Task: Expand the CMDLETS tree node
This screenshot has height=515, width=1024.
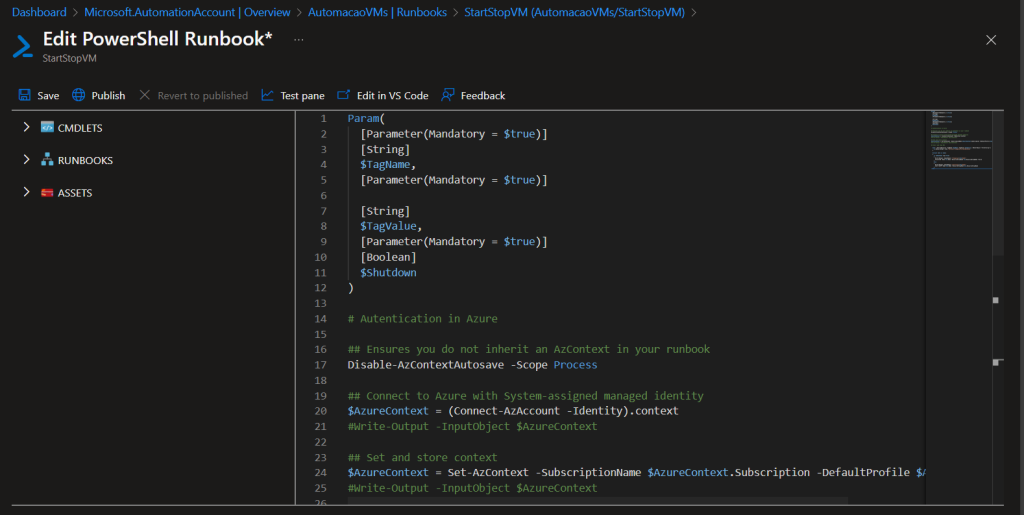Action: (26, 128)
